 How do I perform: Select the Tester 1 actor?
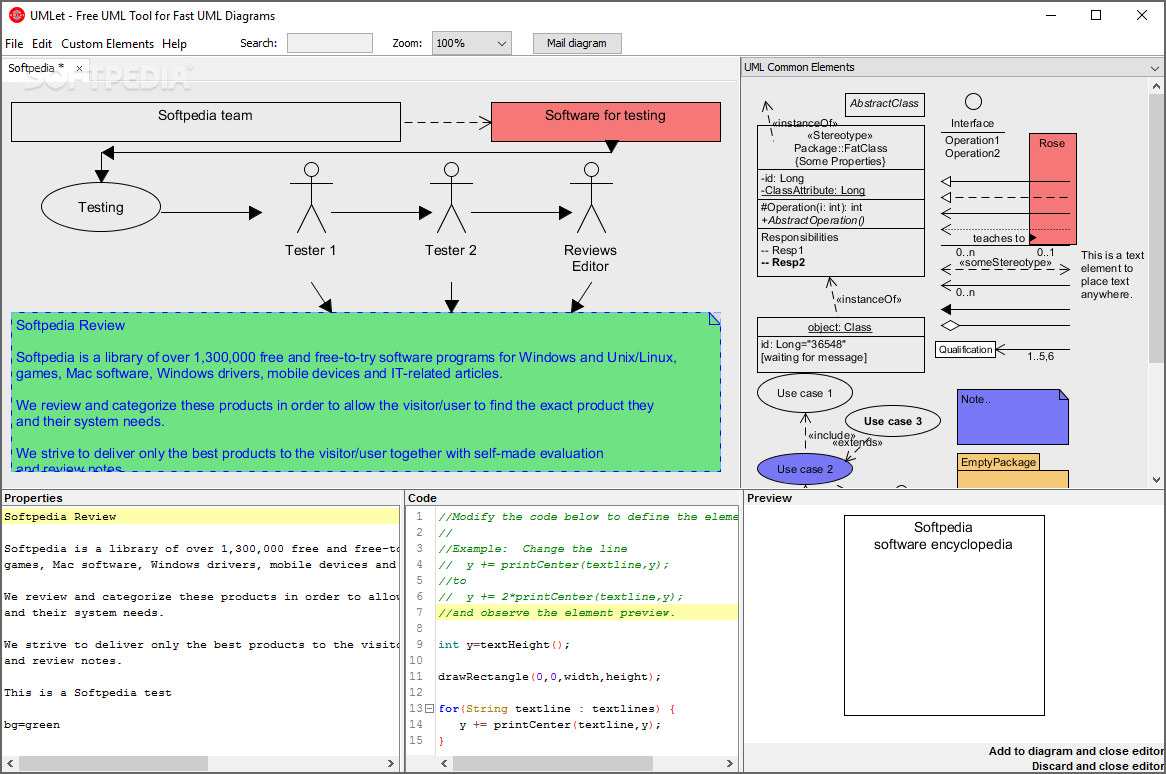click(311, 210)
